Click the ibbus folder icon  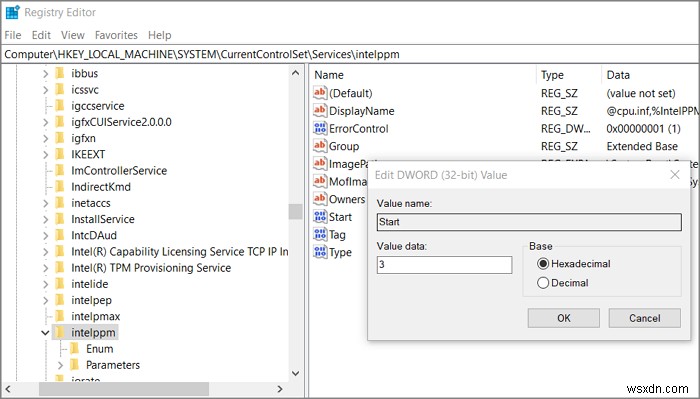pos(60,73)
